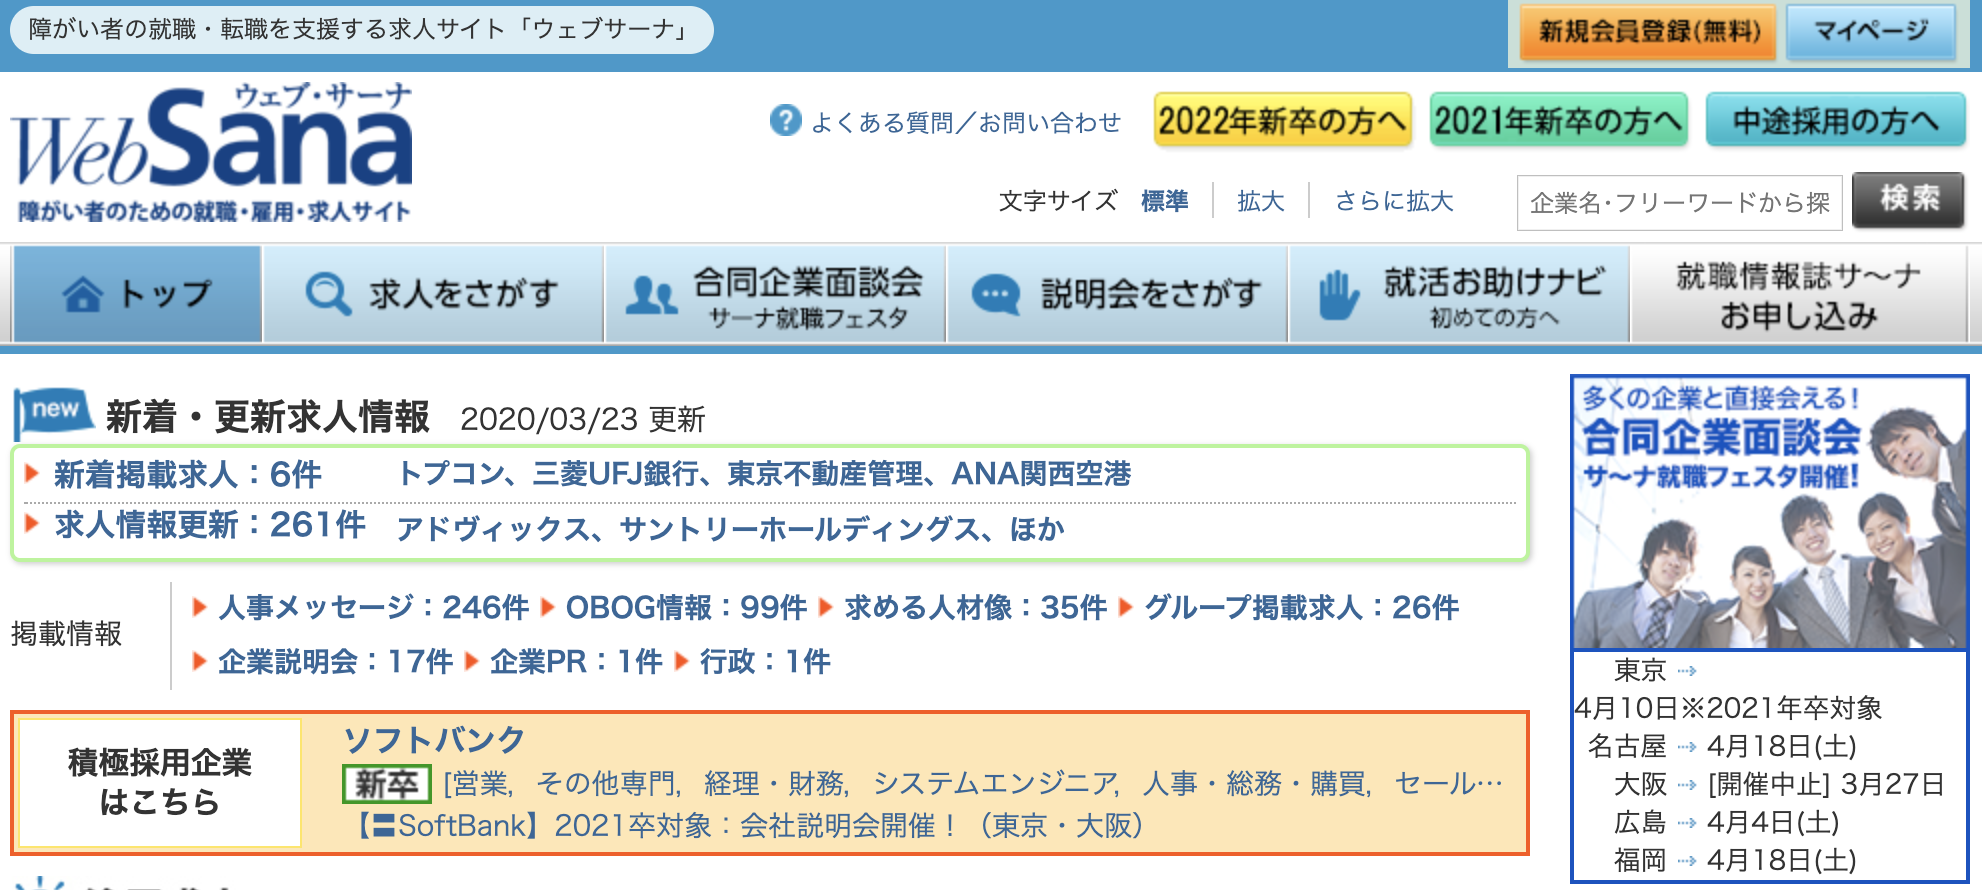This screenshot has width=1982, height=890.
Task: Click the people icon beside 合同企業面談会
Action: pyautogui.click(x=651, y=296)
